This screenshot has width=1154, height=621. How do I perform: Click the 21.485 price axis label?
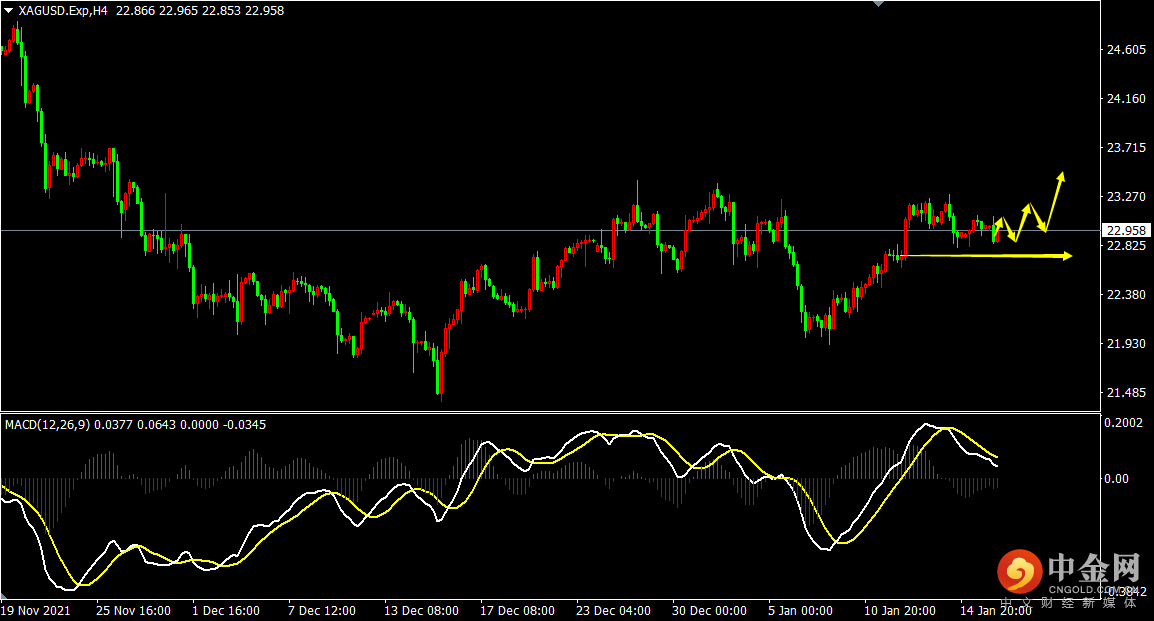(x=1126, y=393)
